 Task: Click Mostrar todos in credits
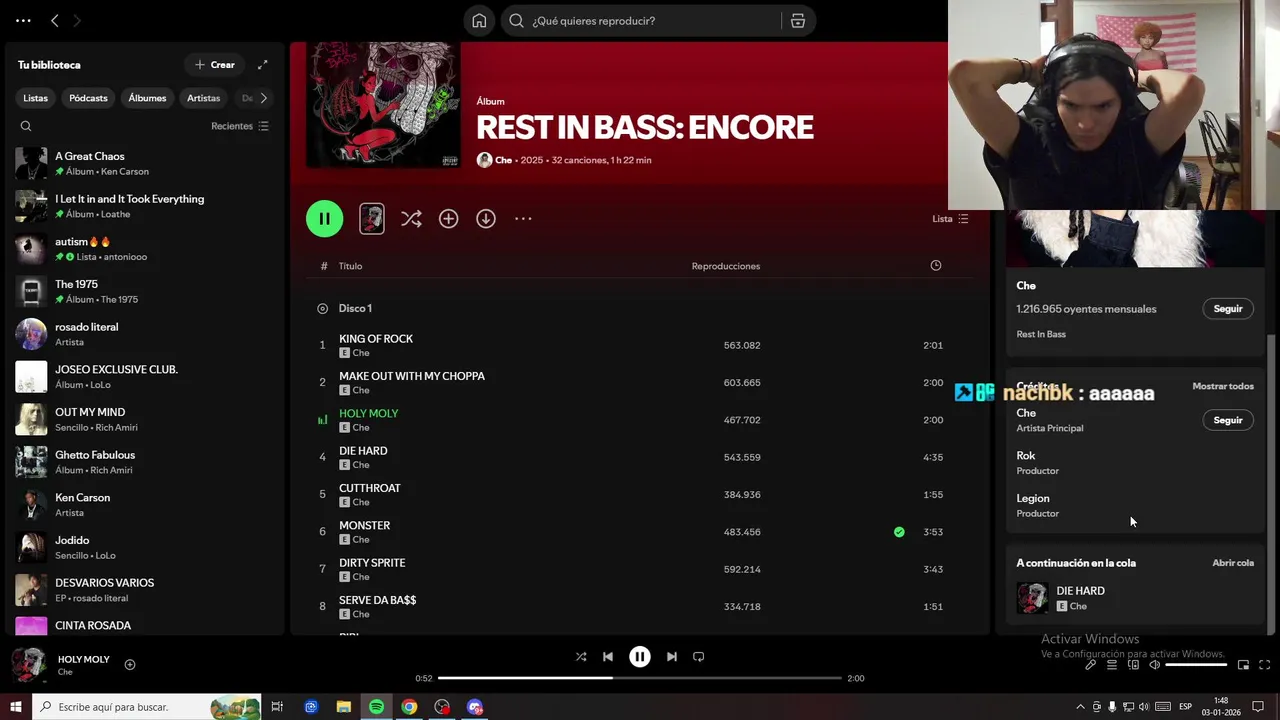click(1223, 386)
